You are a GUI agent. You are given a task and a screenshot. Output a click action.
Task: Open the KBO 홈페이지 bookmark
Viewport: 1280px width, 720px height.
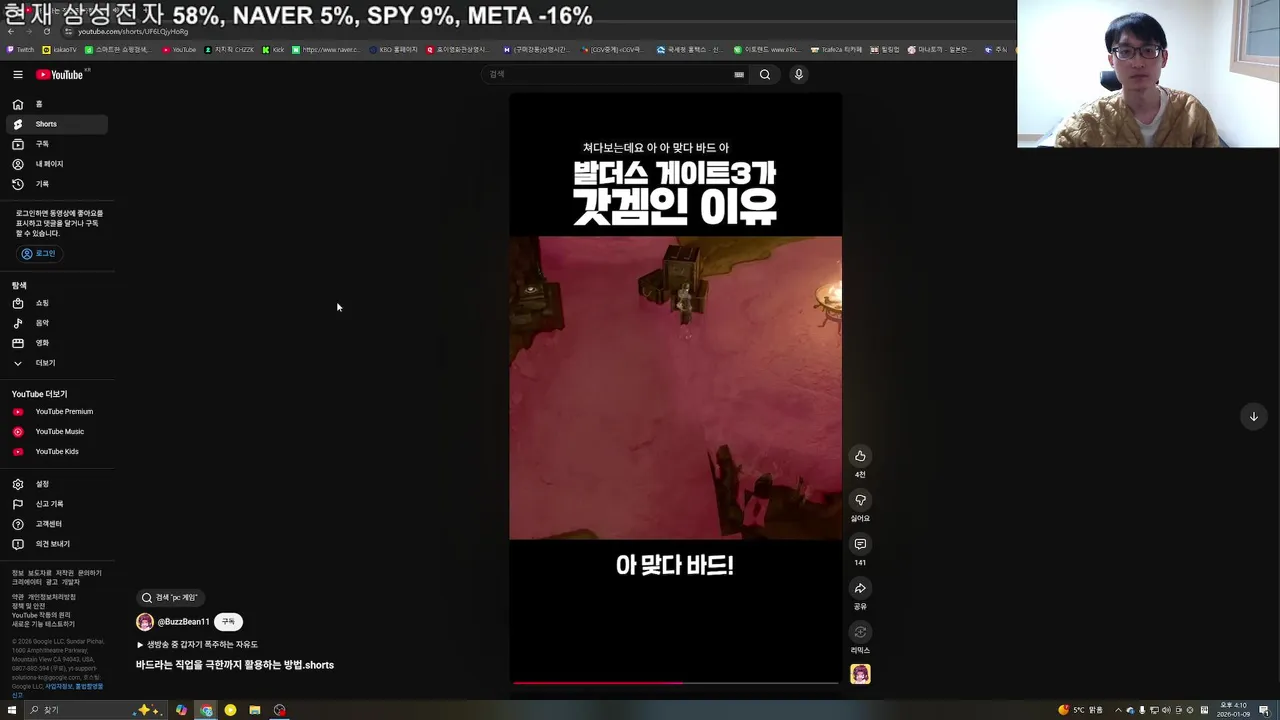tap(393, 49)
